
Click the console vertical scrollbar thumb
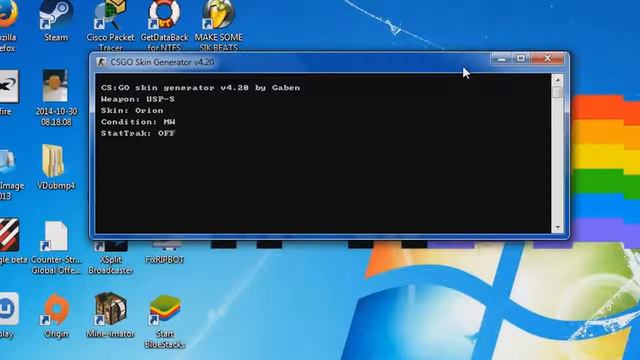[558, 92]
